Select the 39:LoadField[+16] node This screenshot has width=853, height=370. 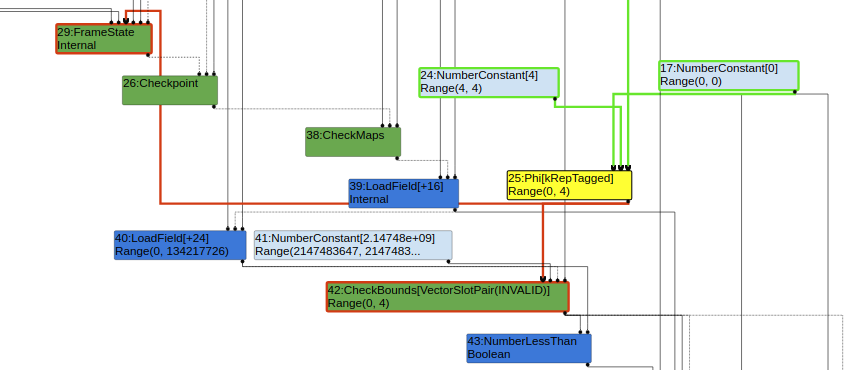(404, 193)
